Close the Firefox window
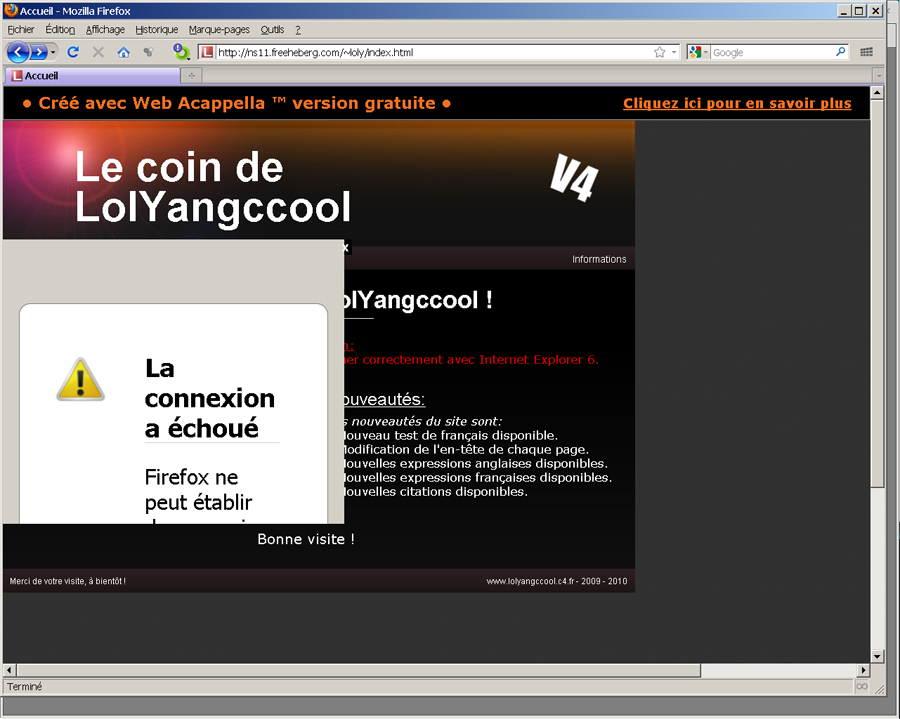The height and width of the screenshot is (719, 900). click(x=876, y=10)
